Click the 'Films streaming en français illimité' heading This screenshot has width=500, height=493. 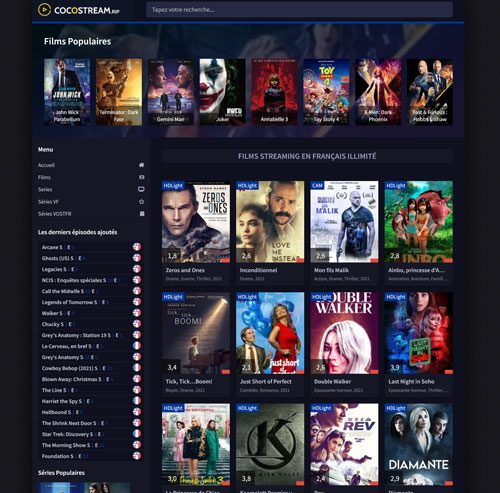click(307, 156)
